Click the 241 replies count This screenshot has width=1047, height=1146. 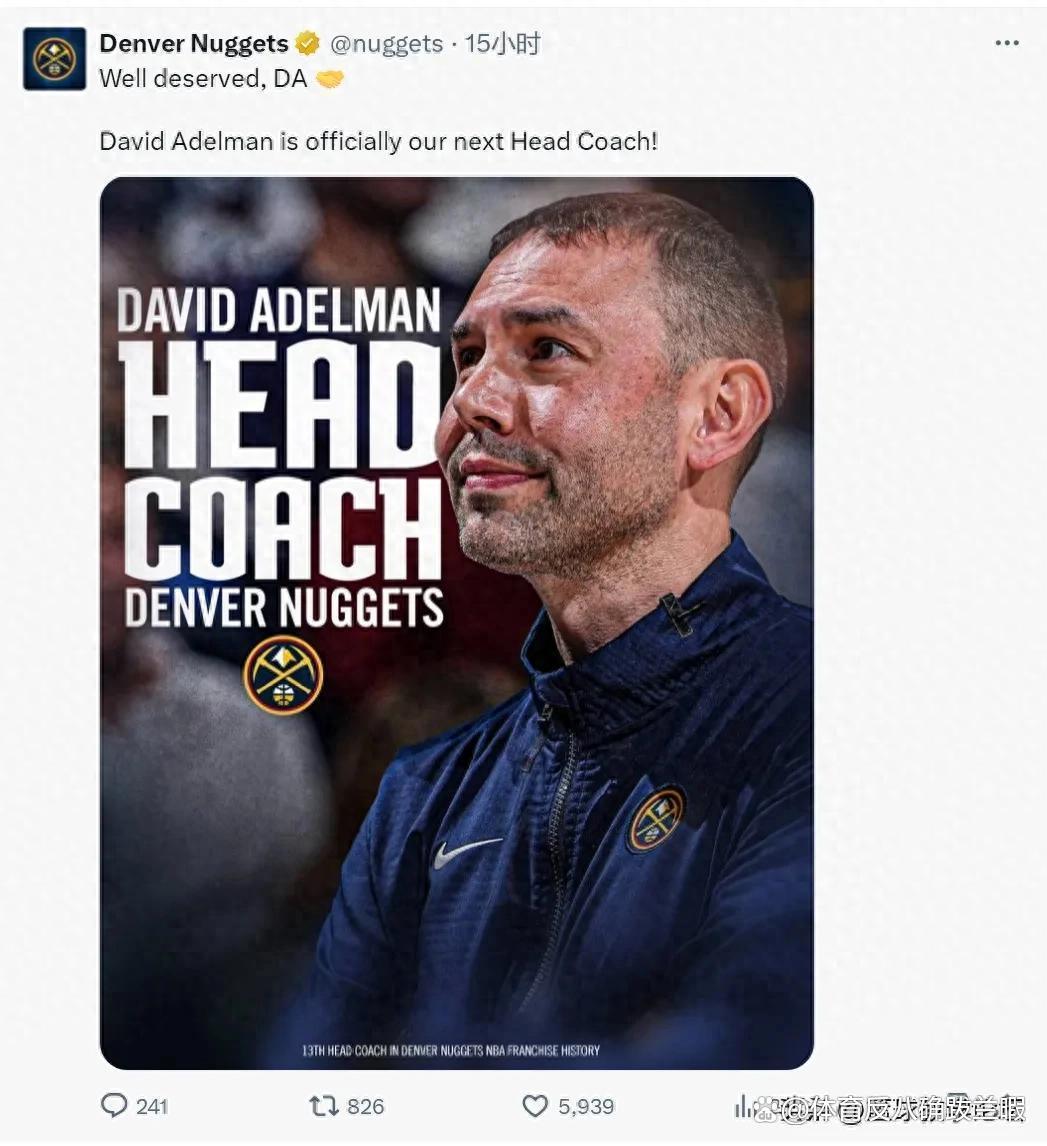coord(152,1106)
